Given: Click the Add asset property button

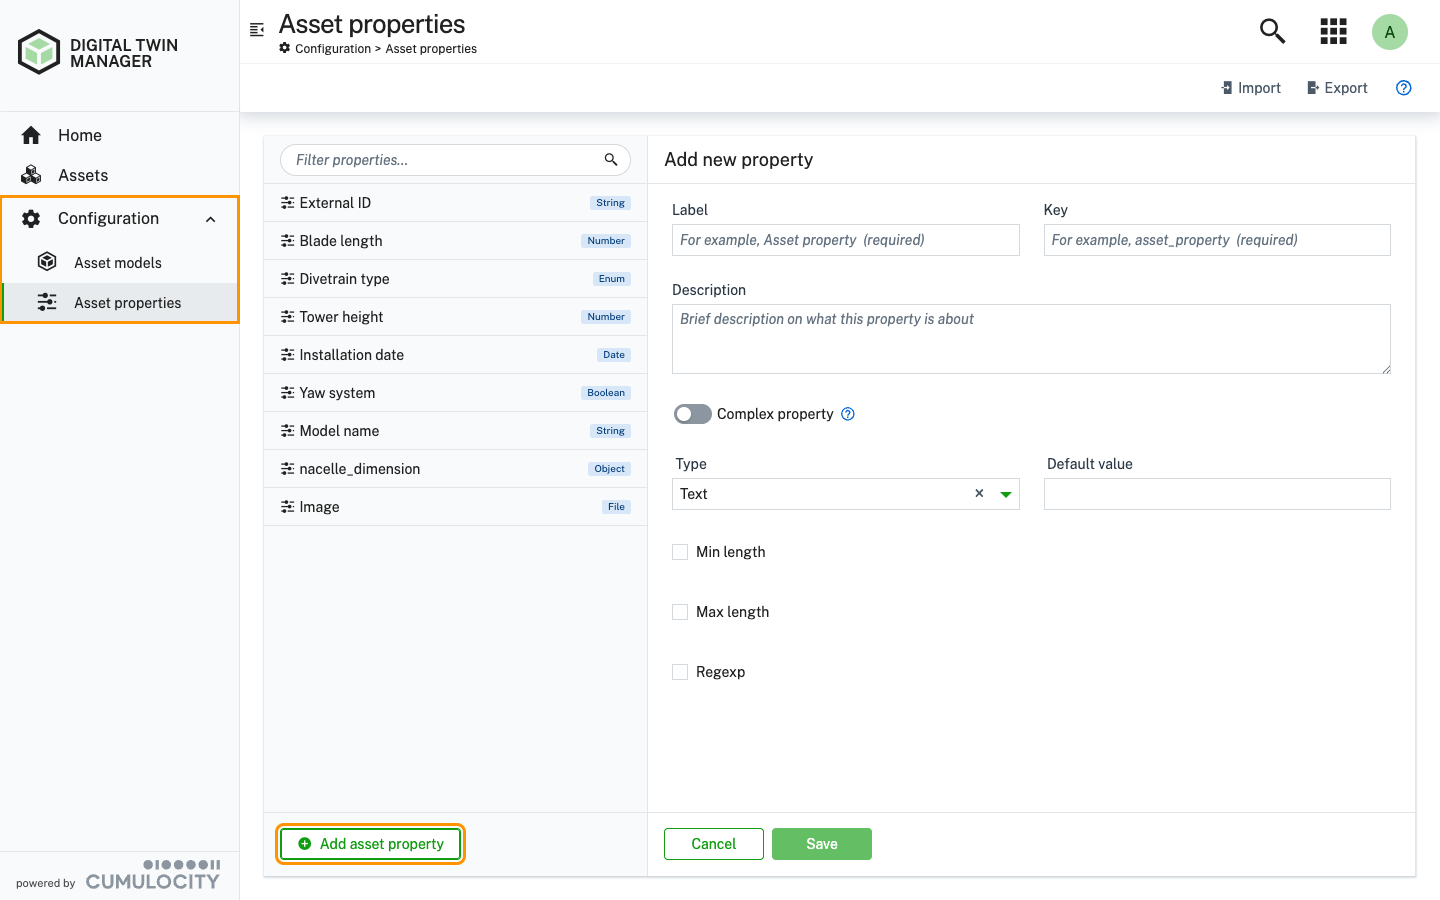Looking at the screenshot, I should [370, 843].
